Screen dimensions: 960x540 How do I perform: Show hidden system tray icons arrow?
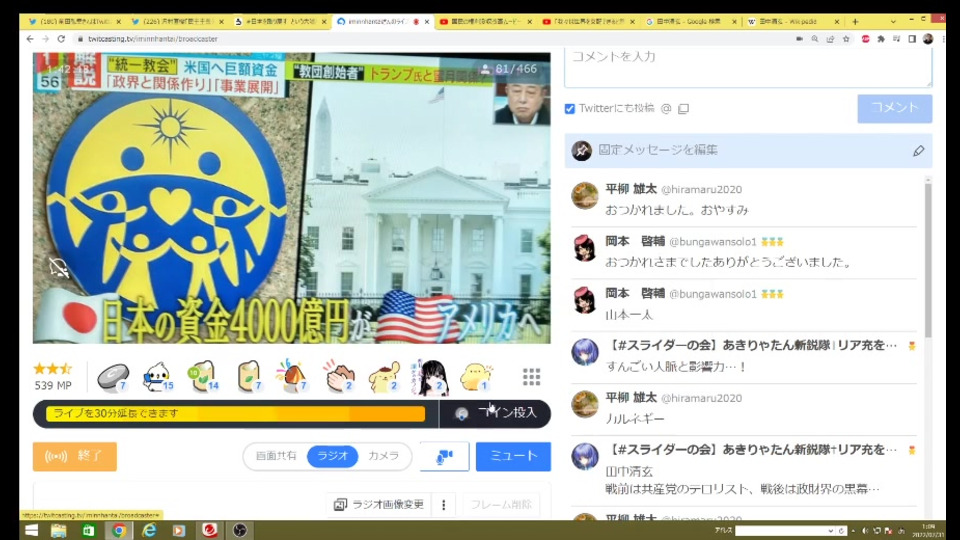point(853,531)
